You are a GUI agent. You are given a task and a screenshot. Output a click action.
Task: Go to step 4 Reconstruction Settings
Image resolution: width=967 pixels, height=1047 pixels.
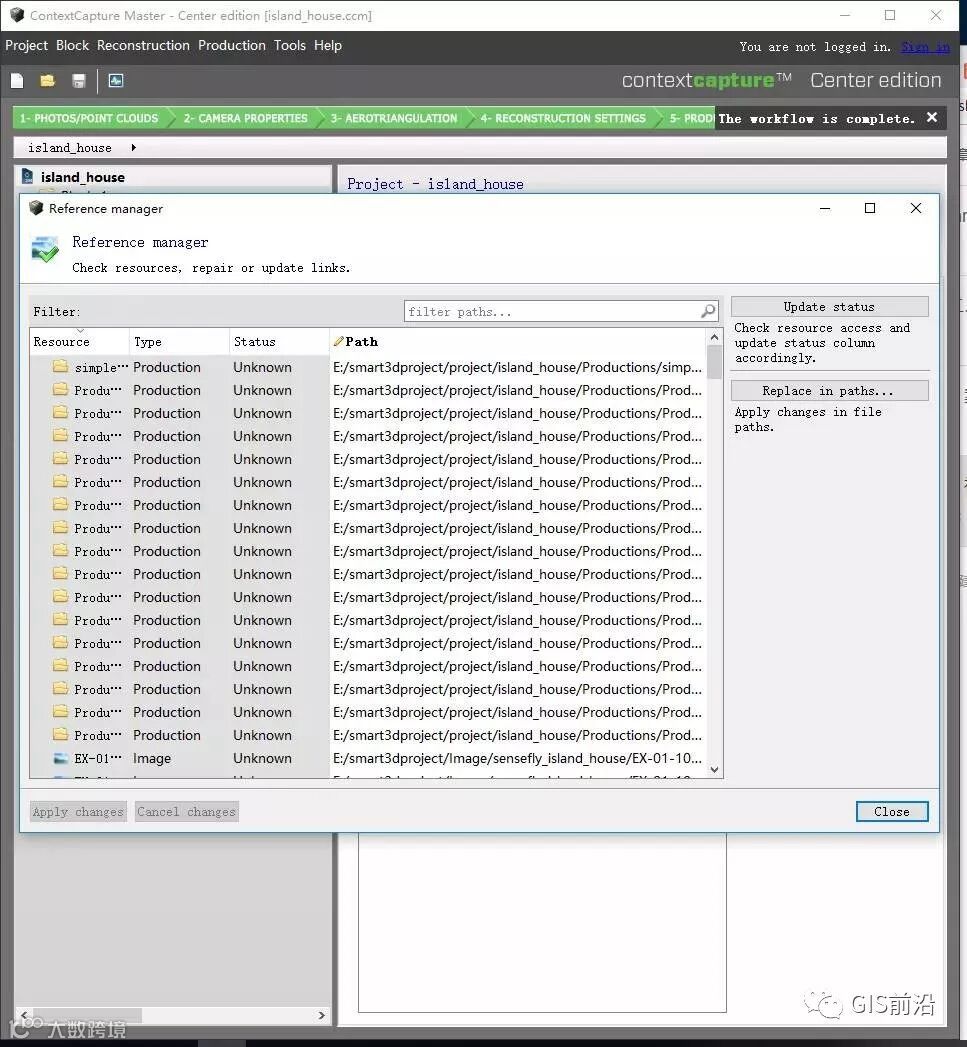[563, 118]
